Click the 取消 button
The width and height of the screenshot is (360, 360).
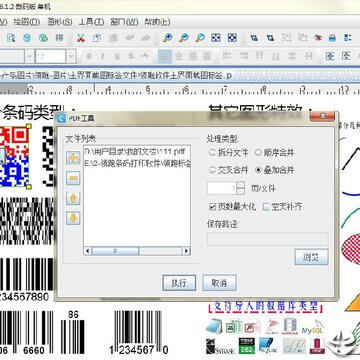point(219,283)
